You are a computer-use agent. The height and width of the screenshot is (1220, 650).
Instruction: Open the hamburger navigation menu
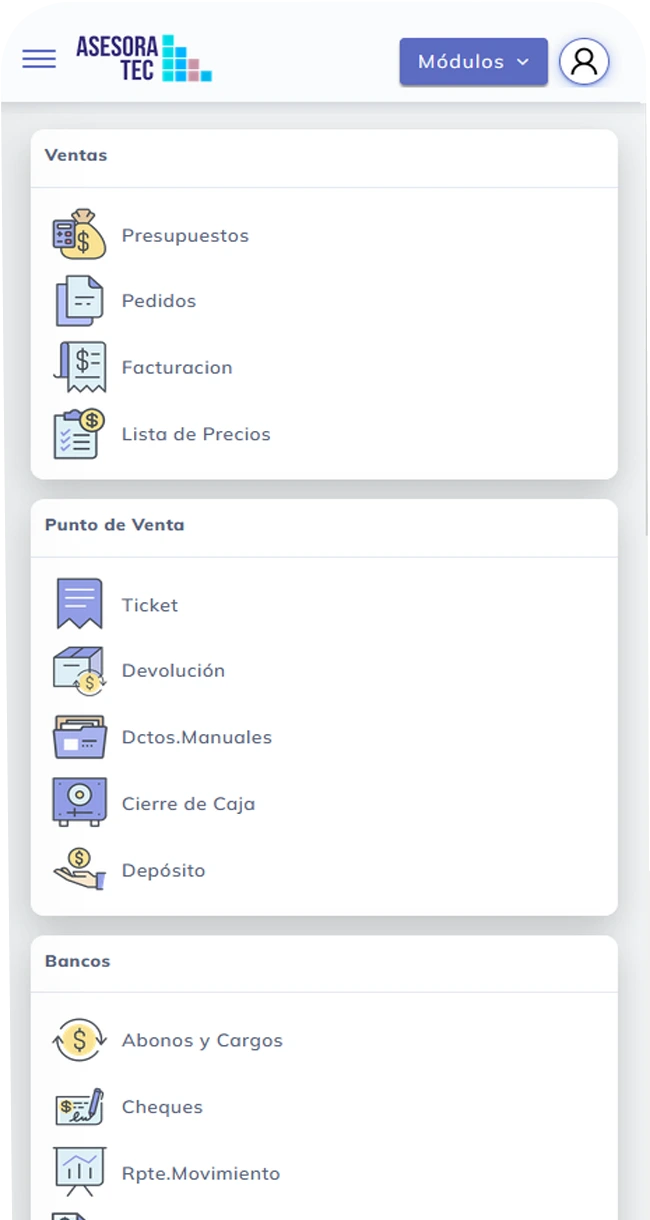tap(39, 59)
